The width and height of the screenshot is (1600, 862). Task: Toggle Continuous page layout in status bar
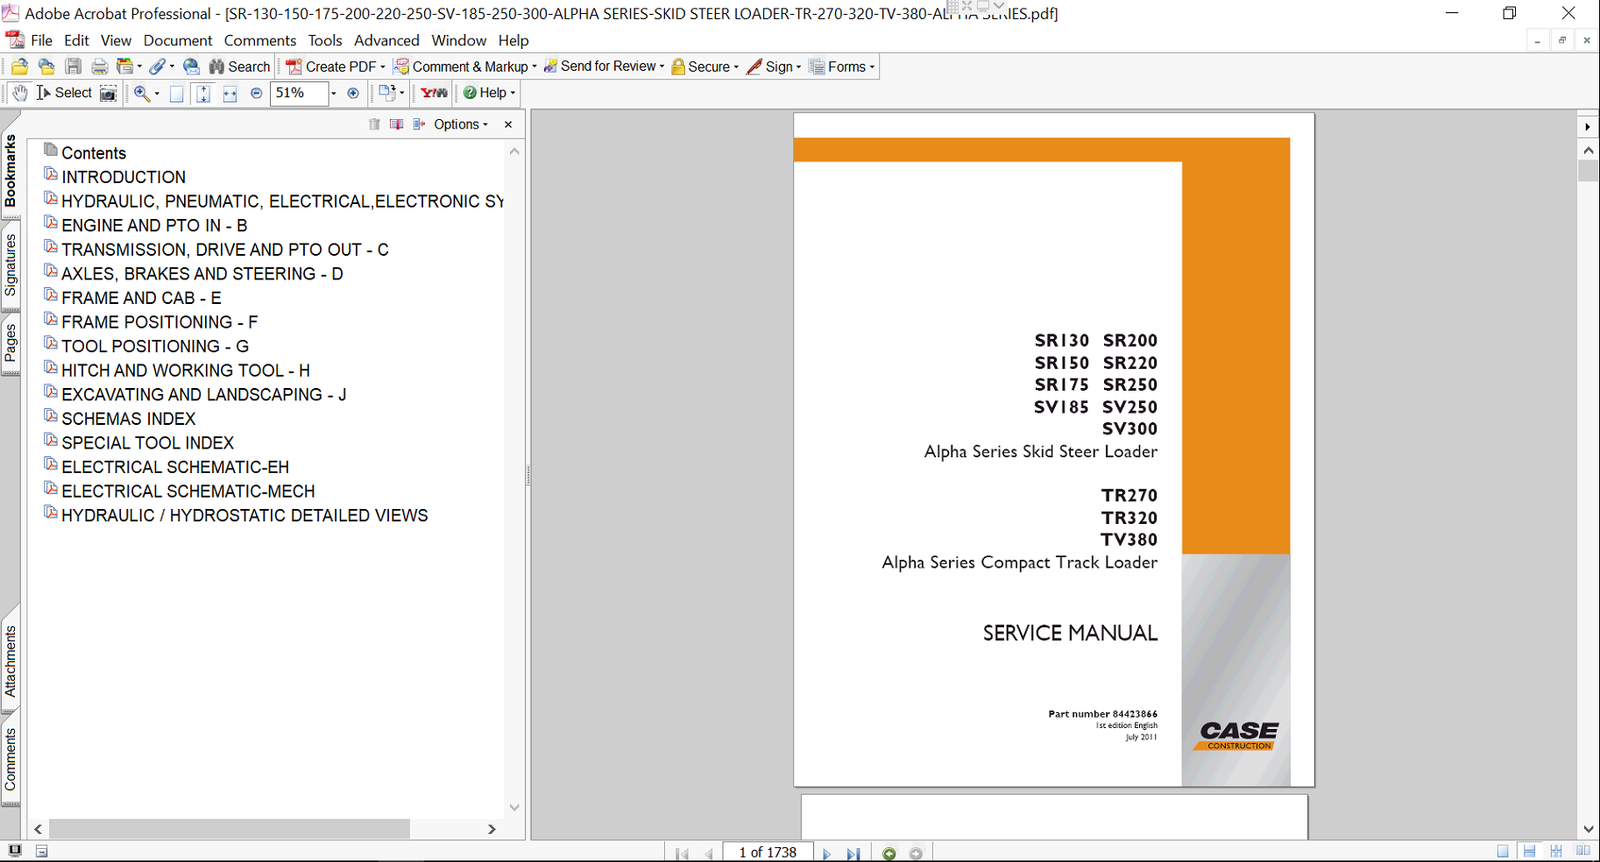click(x=1529, y=852)
